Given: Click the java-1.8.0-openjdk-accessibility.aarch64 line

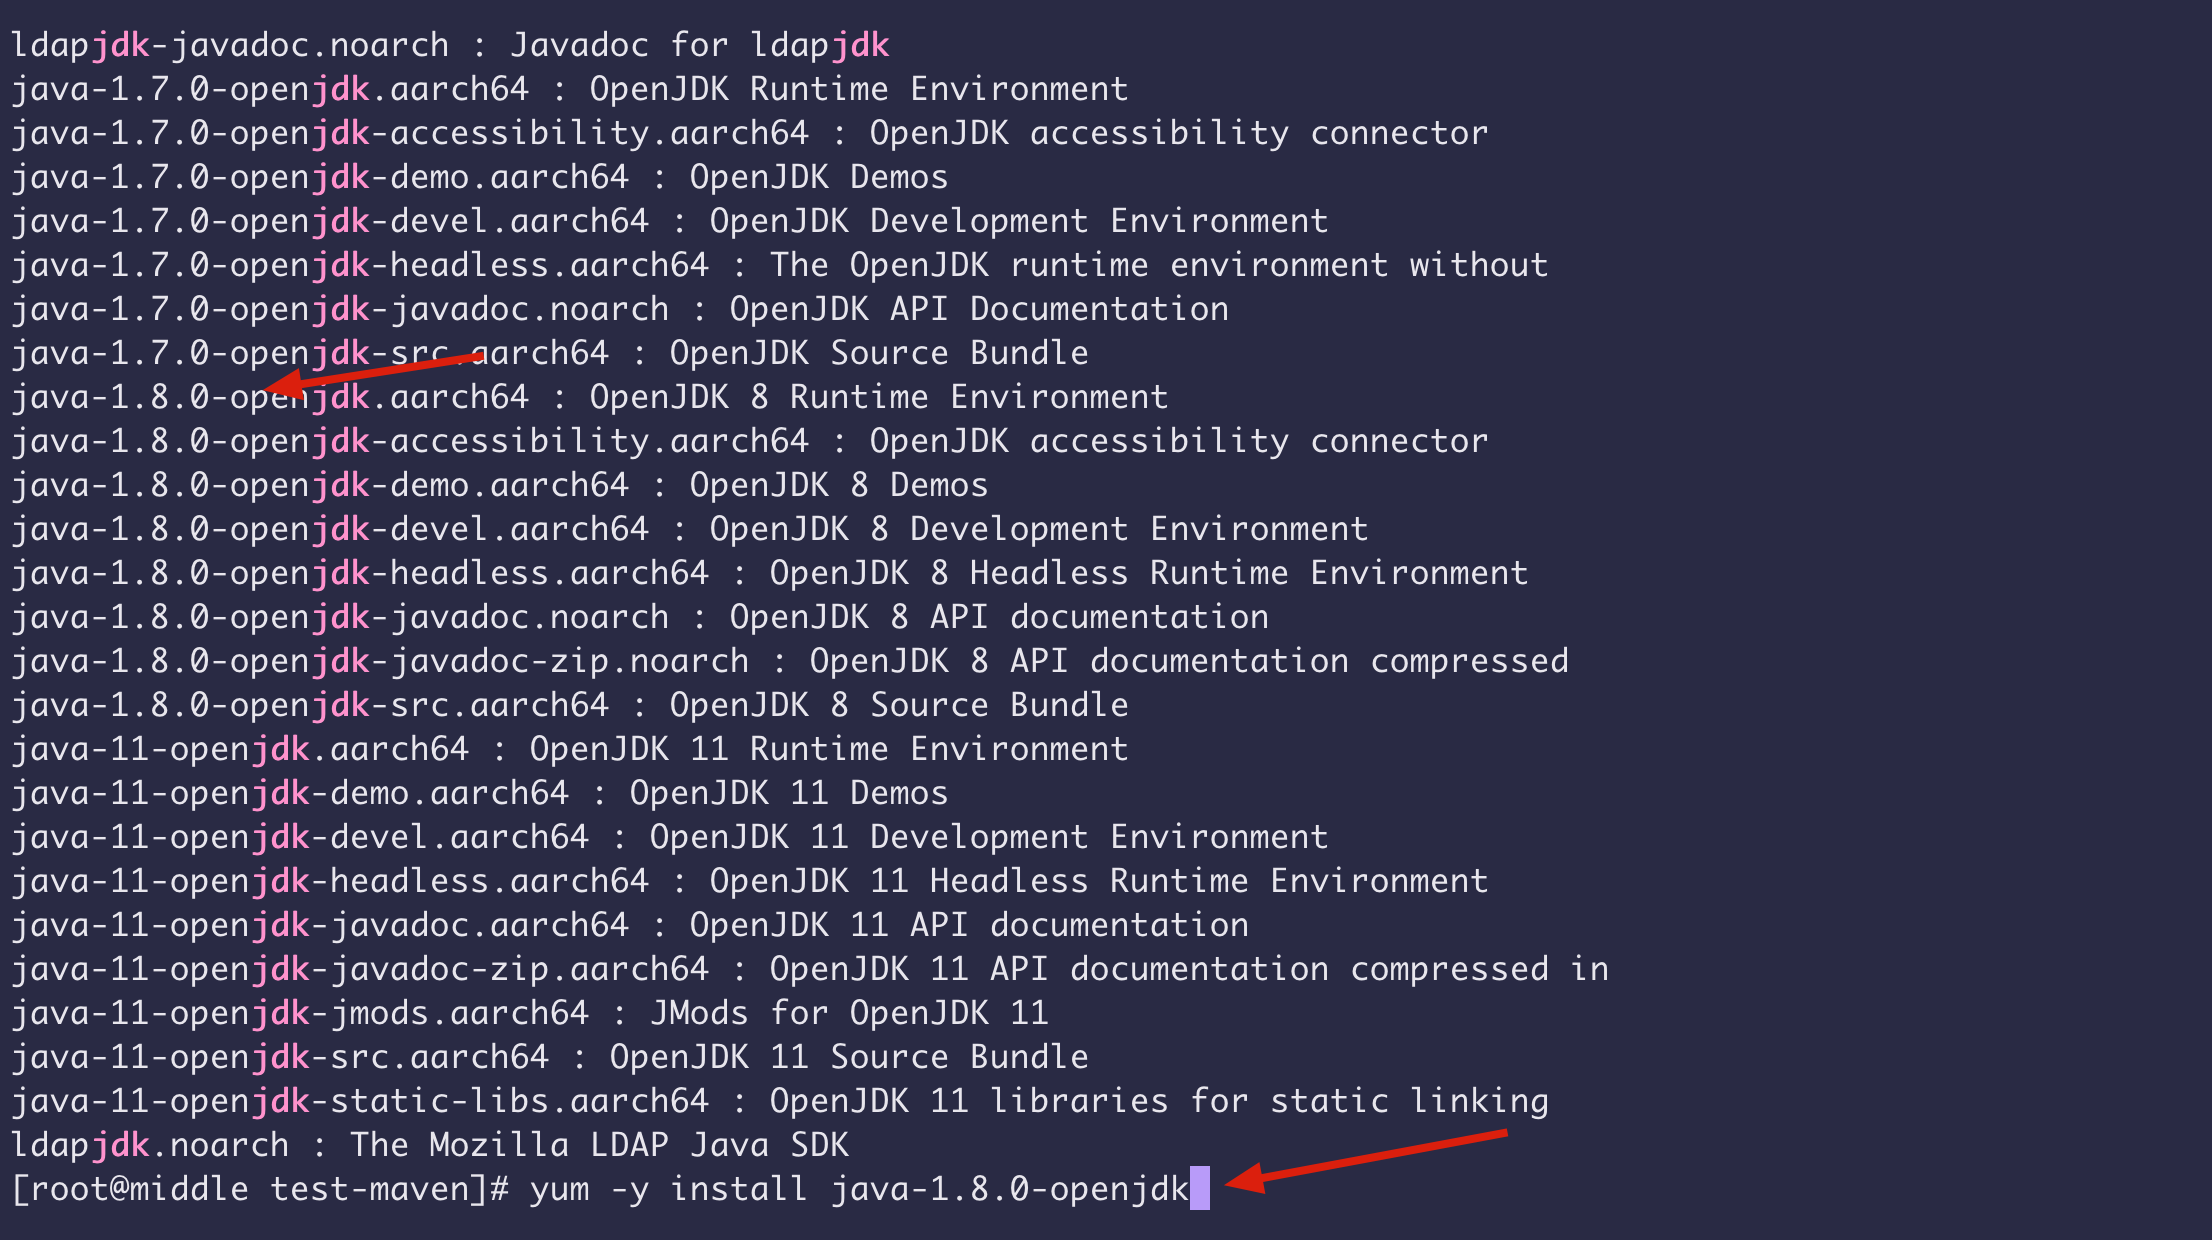Looking at the screenshot, I should click(749, 441).
